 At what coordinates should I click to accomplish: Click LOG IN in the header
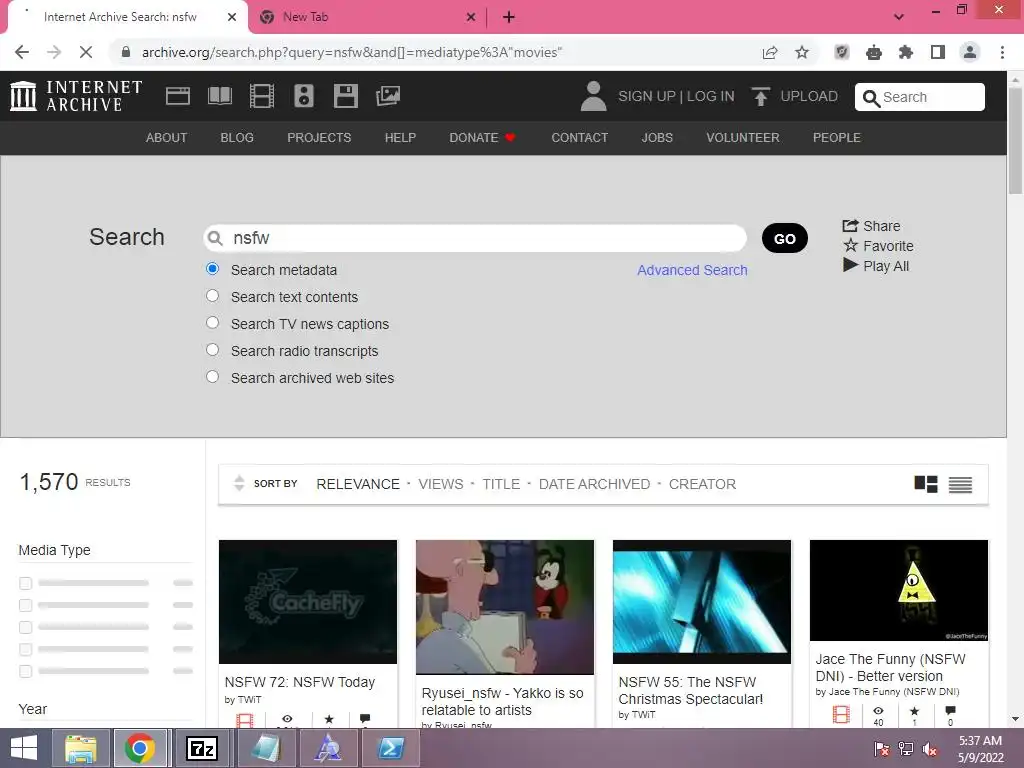pyautogui.click(x=711, y=96)
